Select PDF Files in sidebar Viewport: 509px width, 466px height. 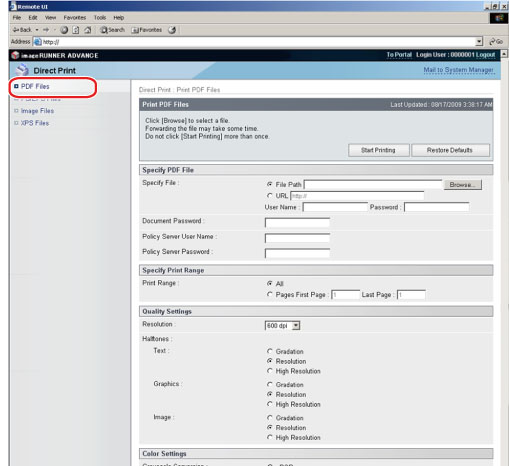[x=35, y=86]
